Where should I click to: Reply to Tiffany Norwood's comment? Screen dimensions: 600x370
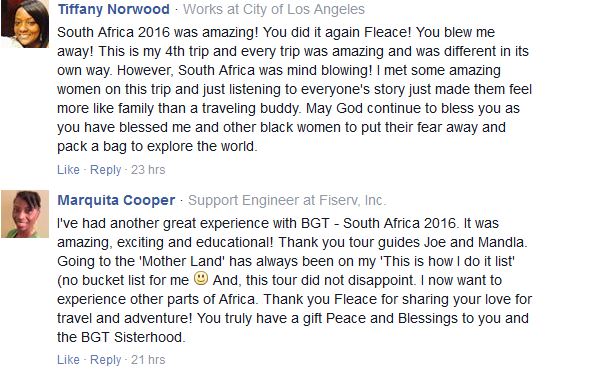[x=105, y=170]
